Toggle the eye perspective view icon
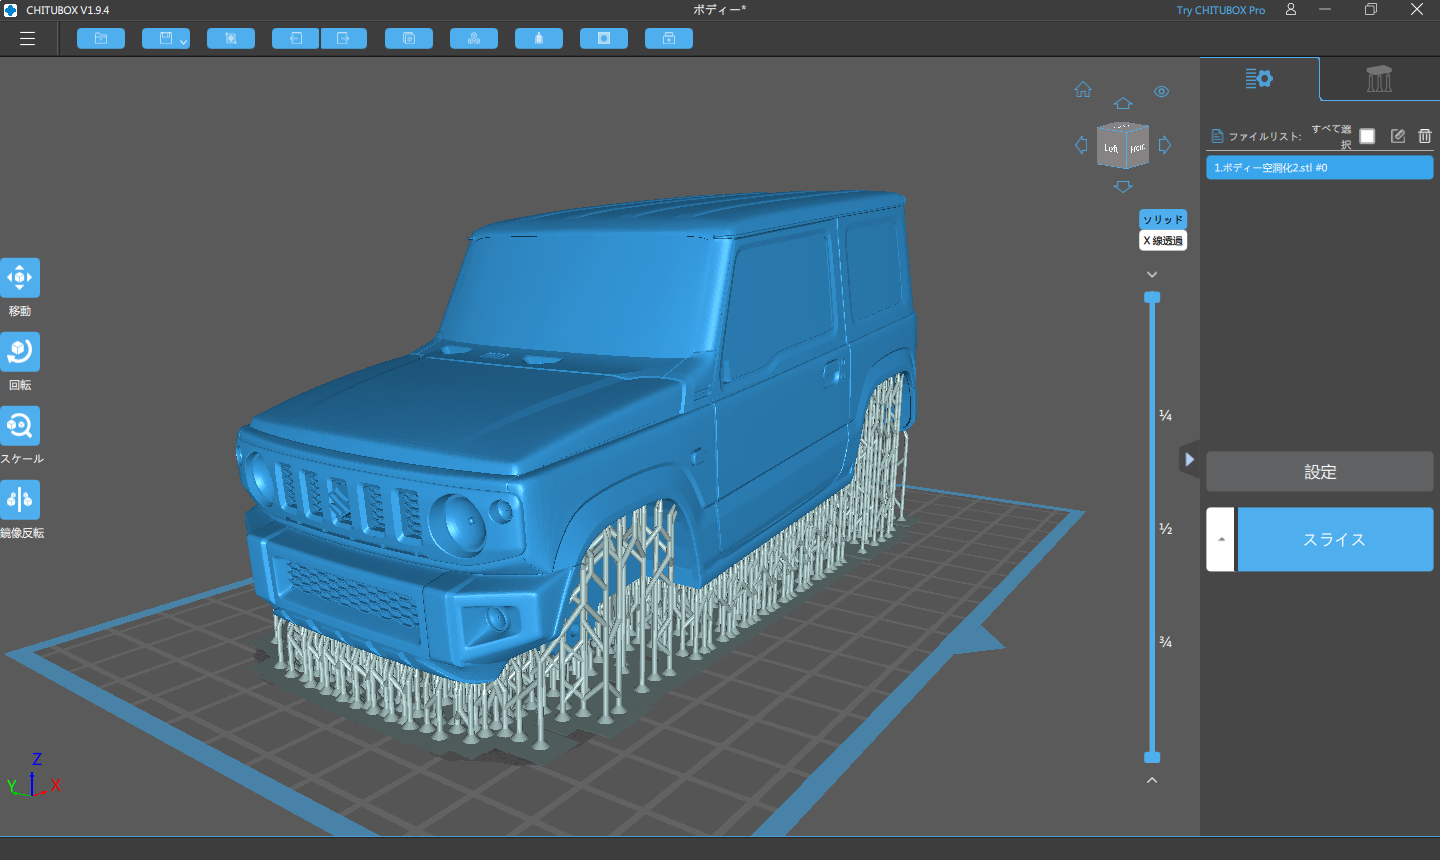The image size is (1440, 860). [1161, 91]
